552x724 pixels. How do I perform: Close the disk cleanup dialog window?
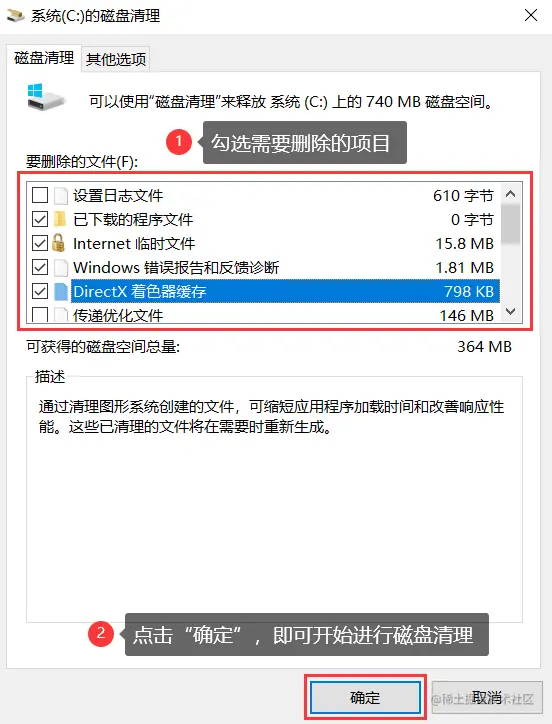[531, 15]
